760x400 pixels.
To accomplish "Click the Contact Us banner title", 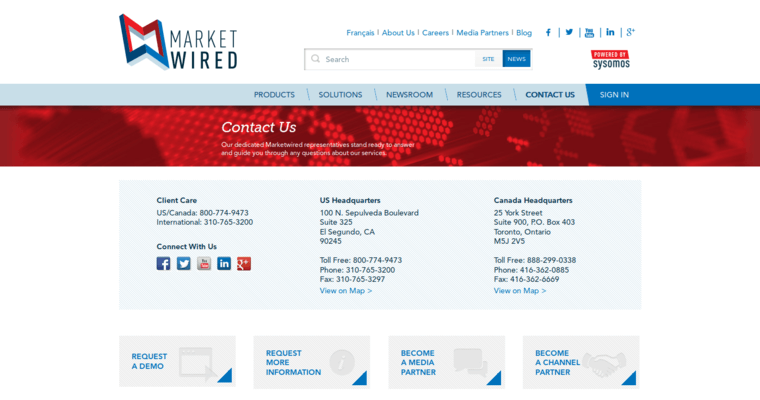I will click(258, 127).
